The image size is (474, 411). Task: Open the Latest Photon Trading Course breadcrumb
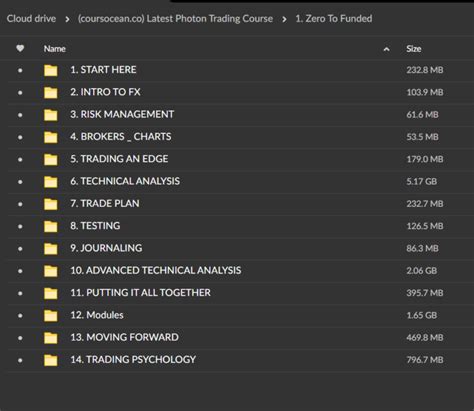point(175,19)
